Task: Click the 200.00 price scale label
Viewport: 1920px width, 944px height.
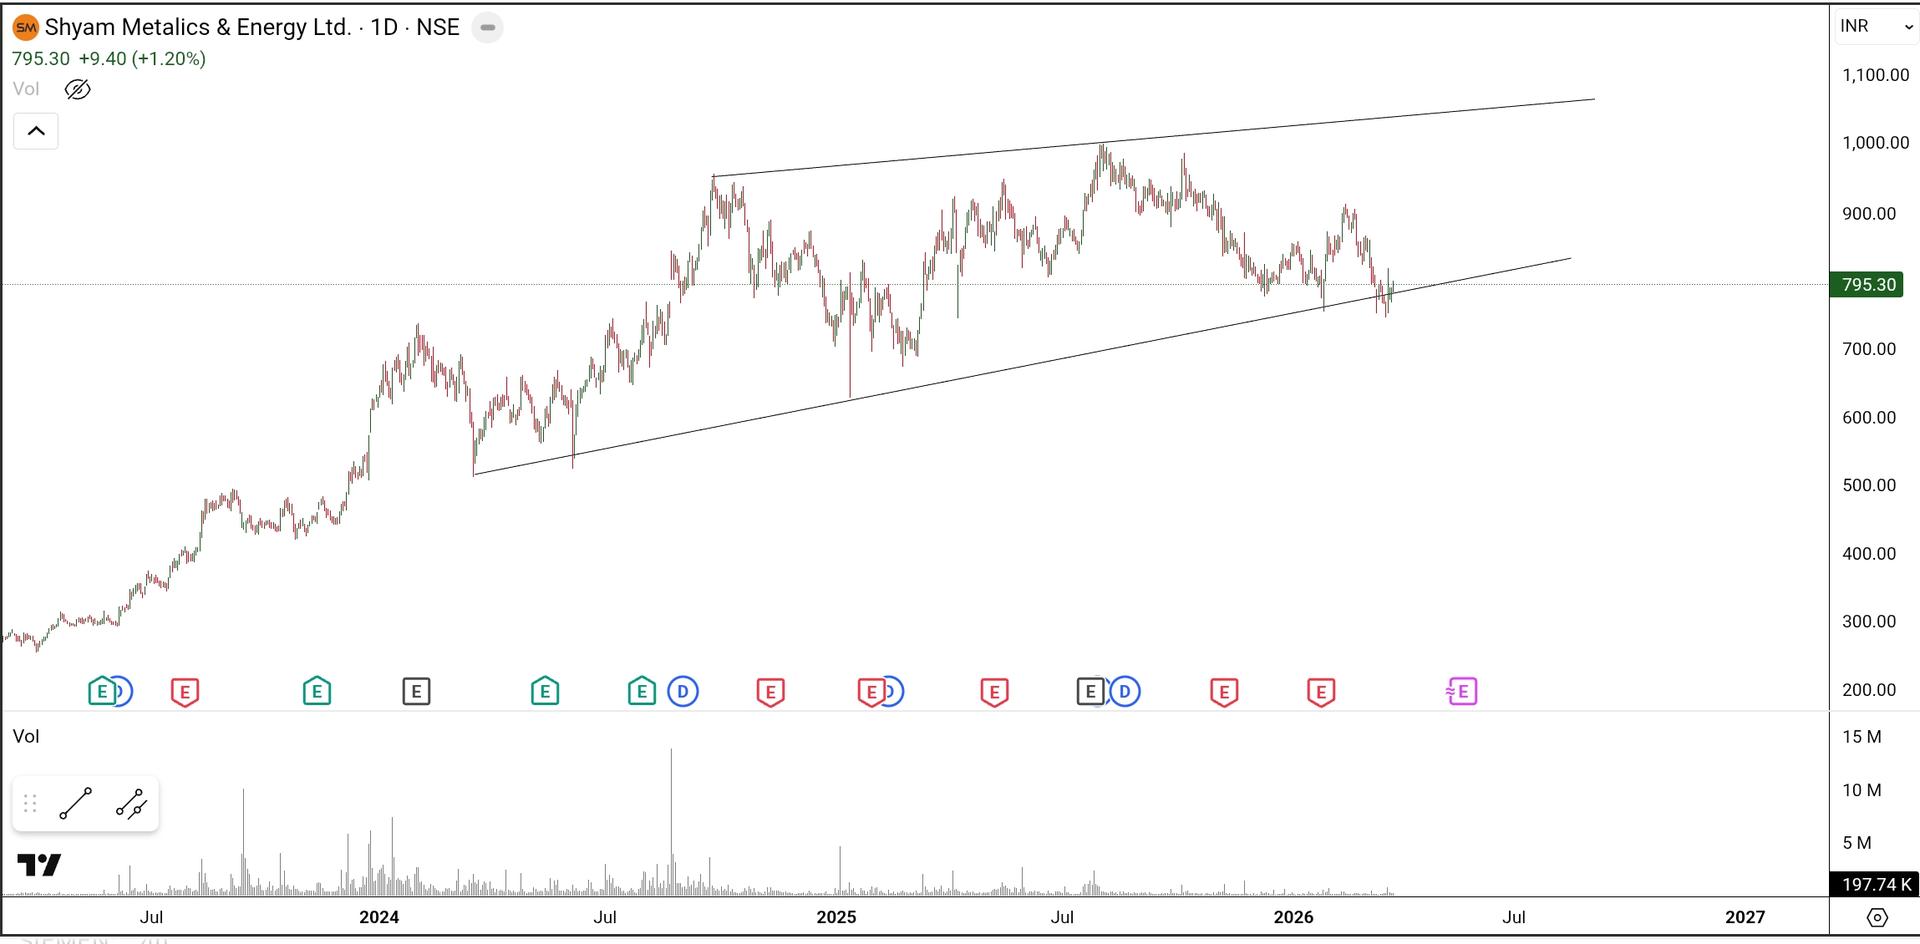Action: click(x=1869, y=689)
